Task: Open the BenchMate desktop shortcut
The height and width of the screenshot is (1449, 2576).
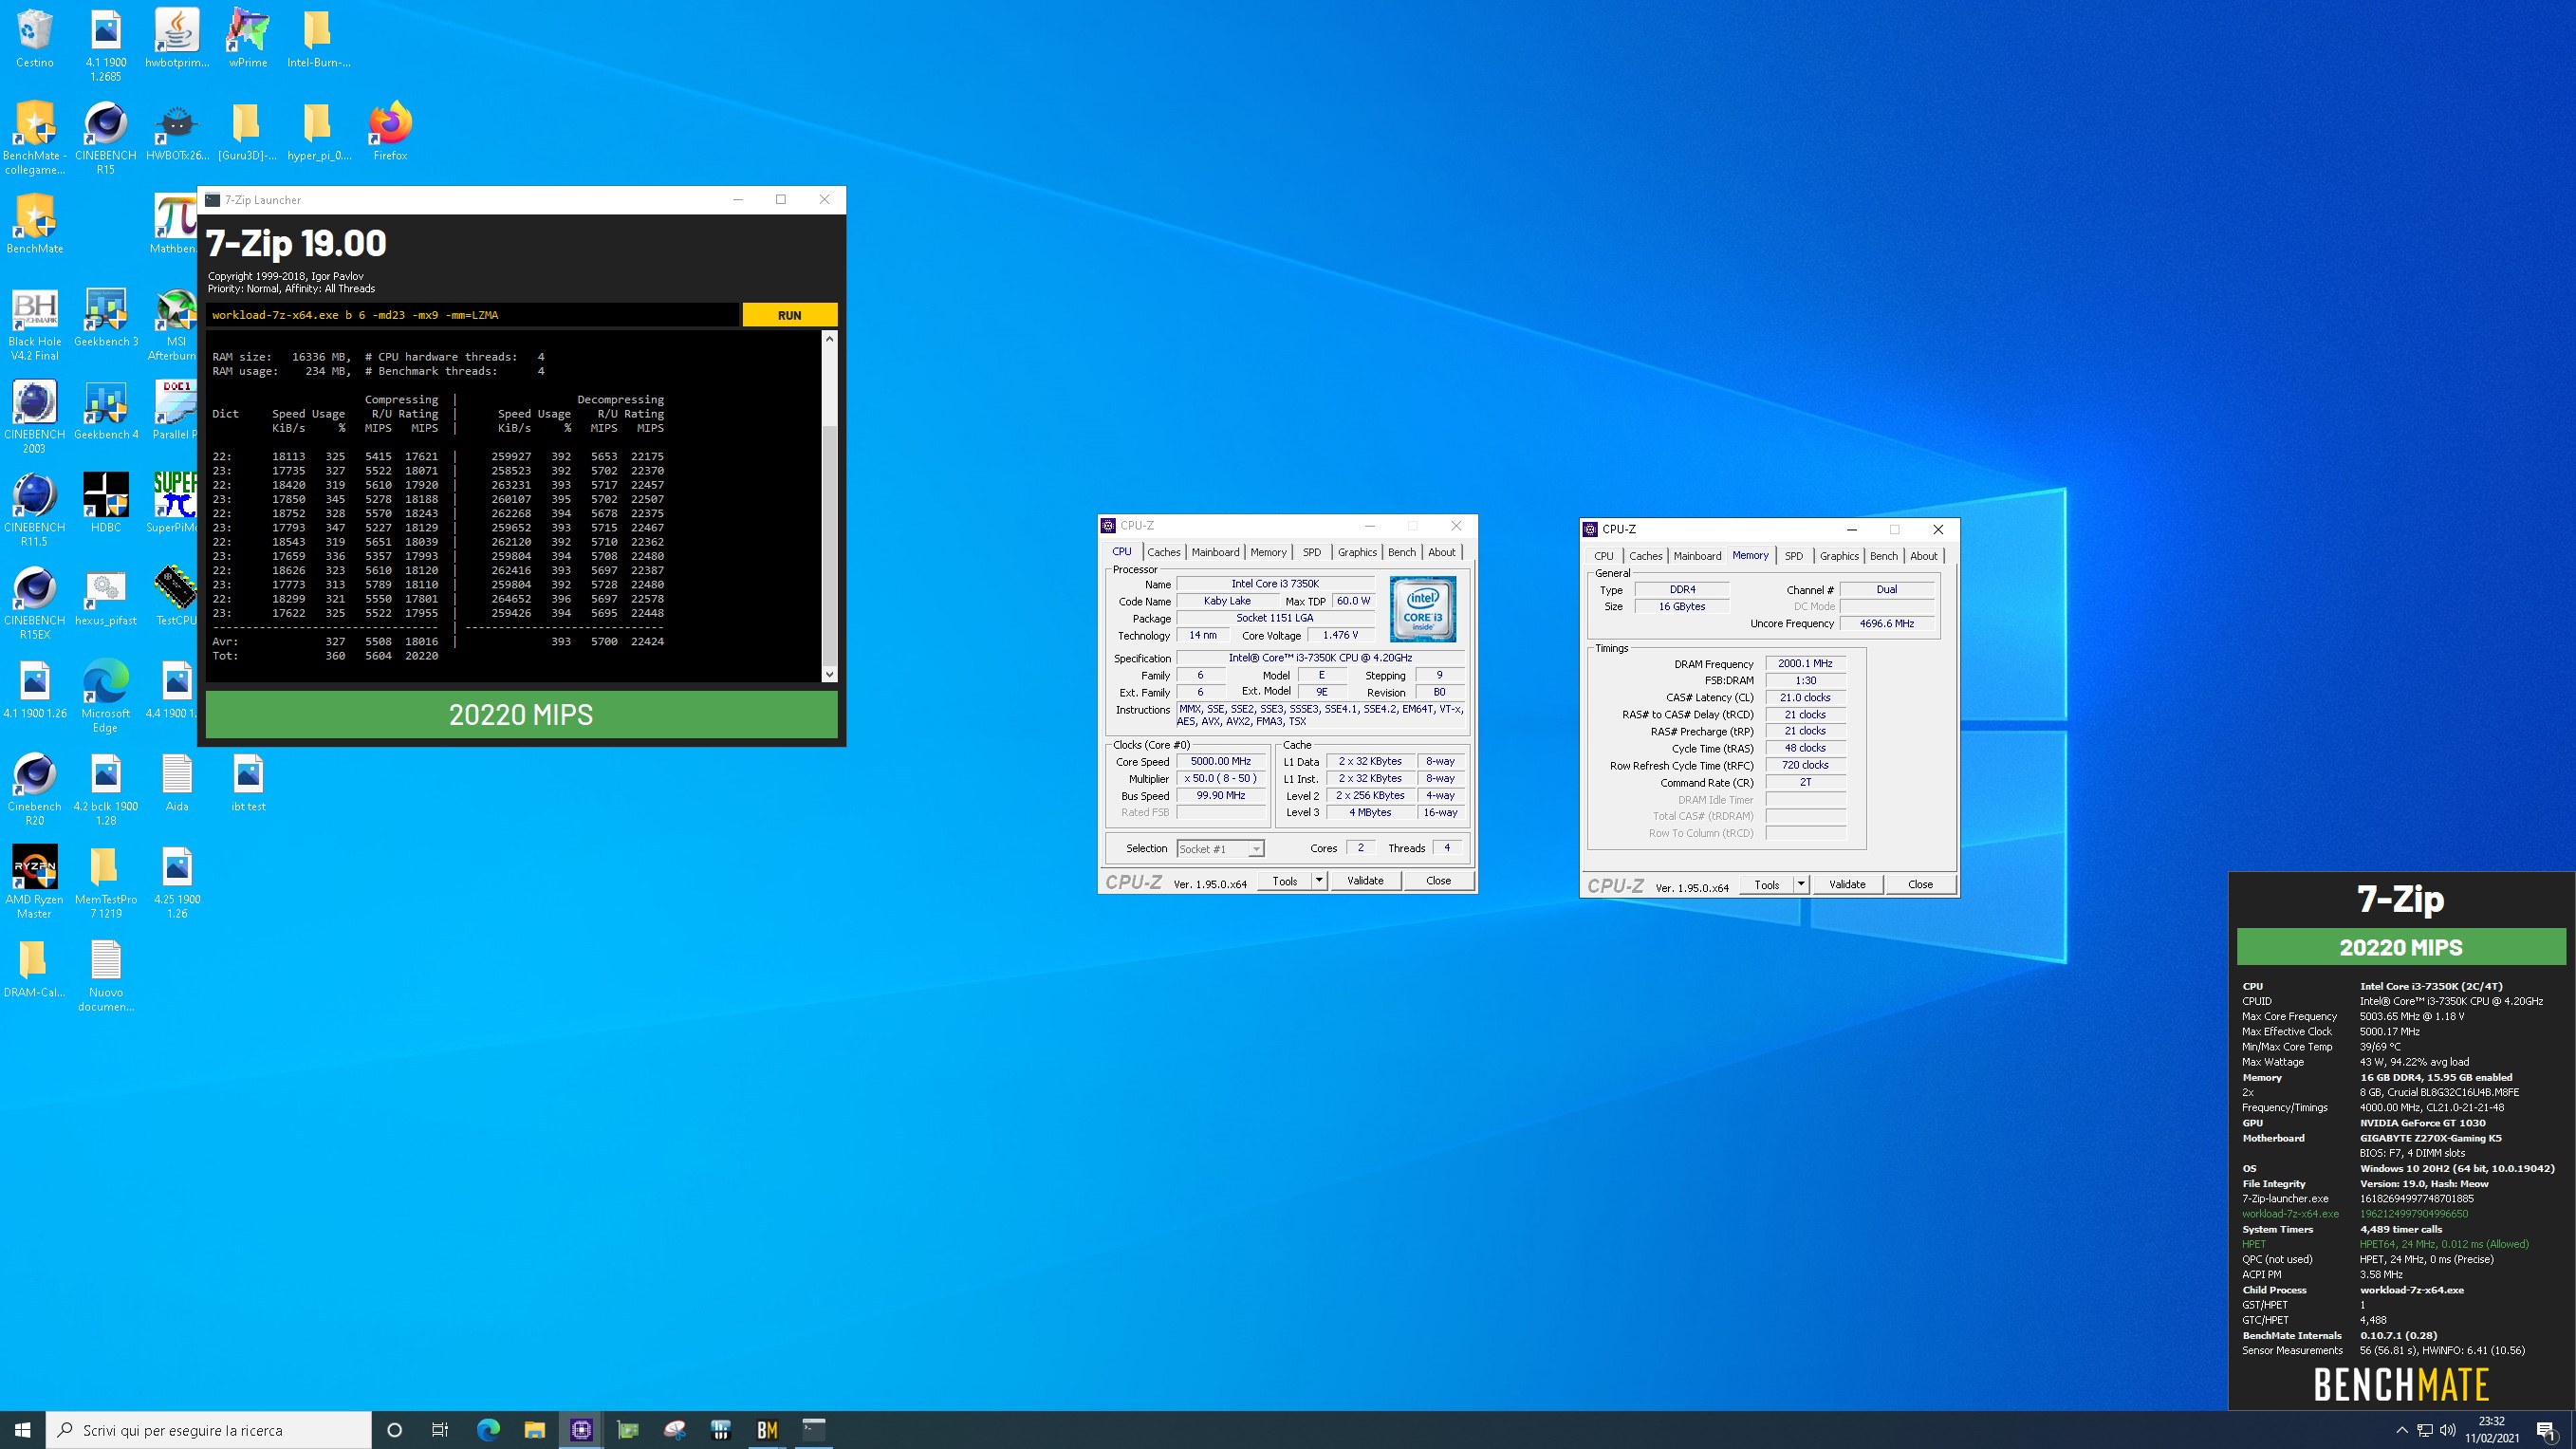Action: click(x=35, y=225)
